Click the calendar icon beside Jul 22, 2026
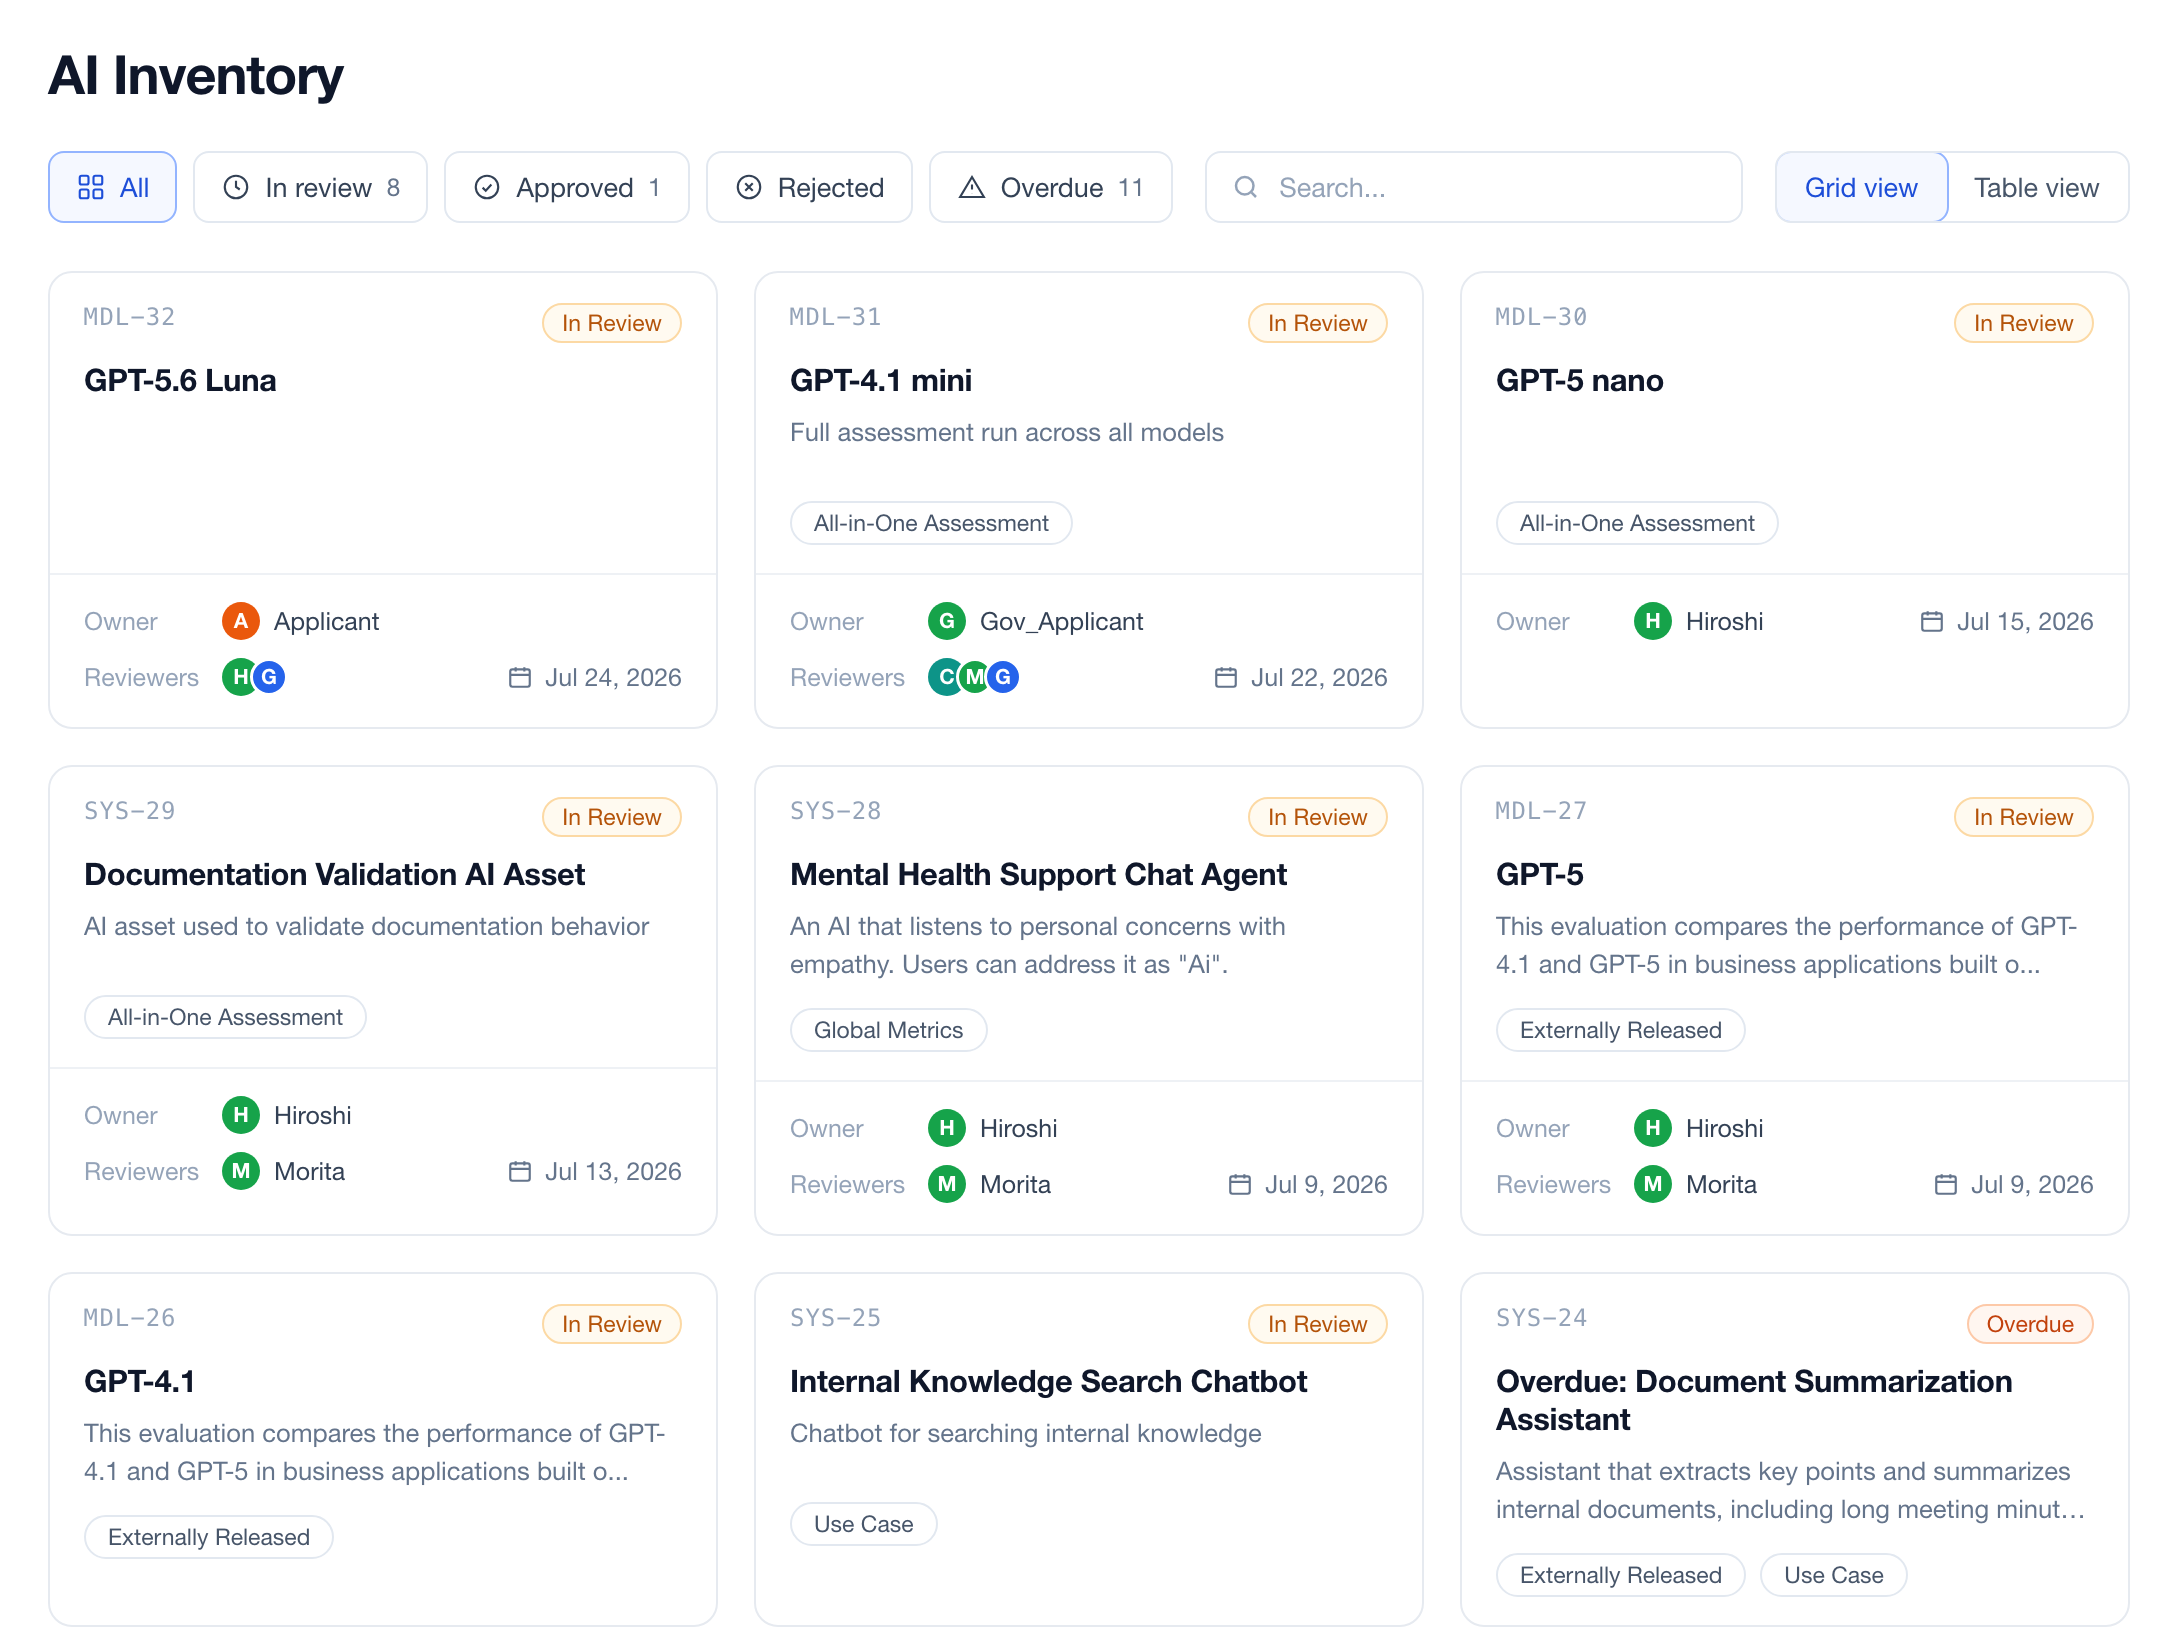2178x1642 pixels. click(1226, 677)
